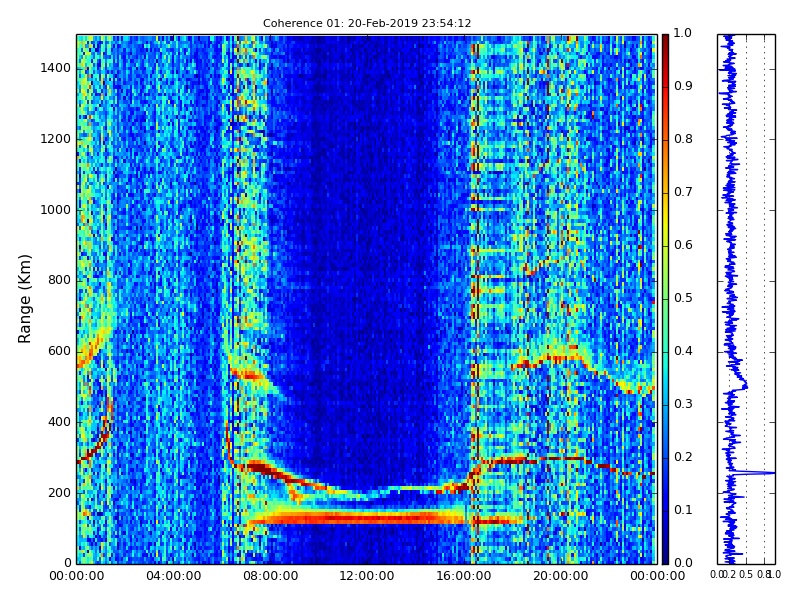Click the 08:00:00 time axis label
The width and height of the screenshot is (800, 600).
tap(270, 577)
